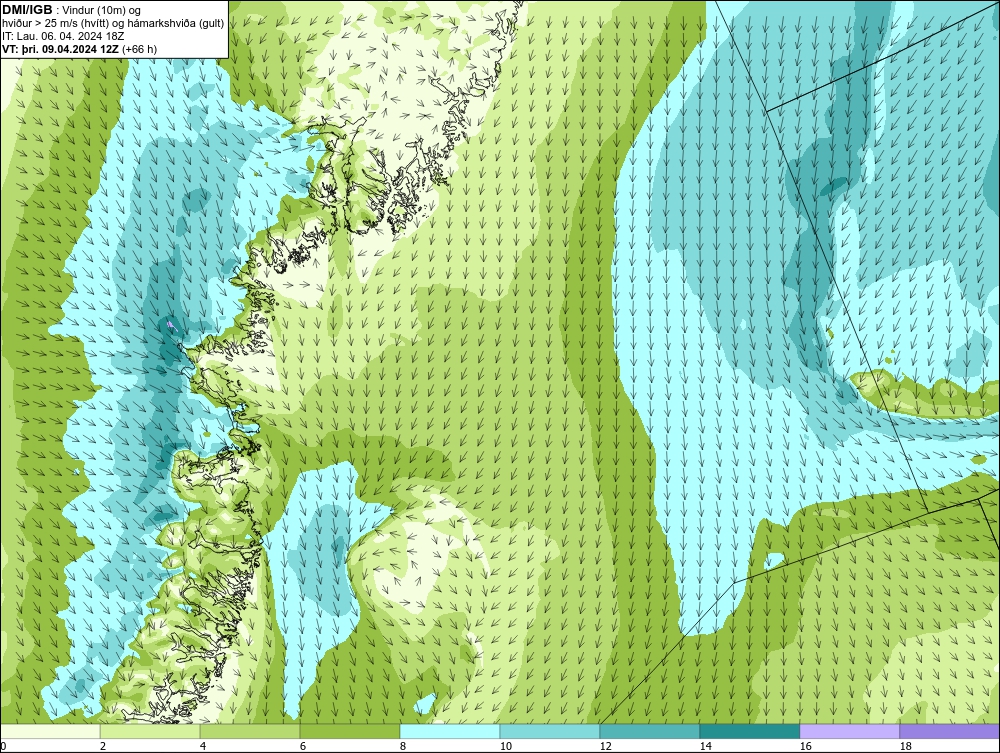Click the 10–12 m/s turquoise swatch
This screenshot has height=753, width=1000.
(x=550, y=731)
